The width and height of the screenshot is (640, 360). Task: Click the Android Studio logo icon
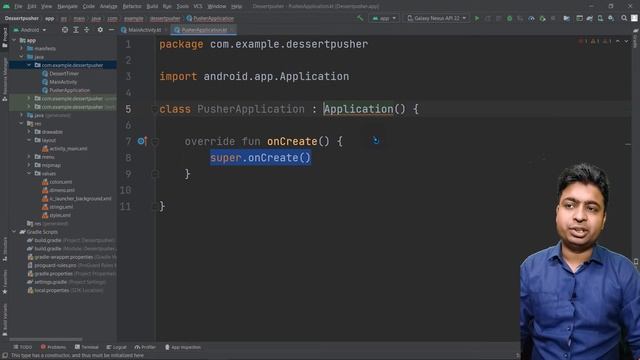(6, 6)
